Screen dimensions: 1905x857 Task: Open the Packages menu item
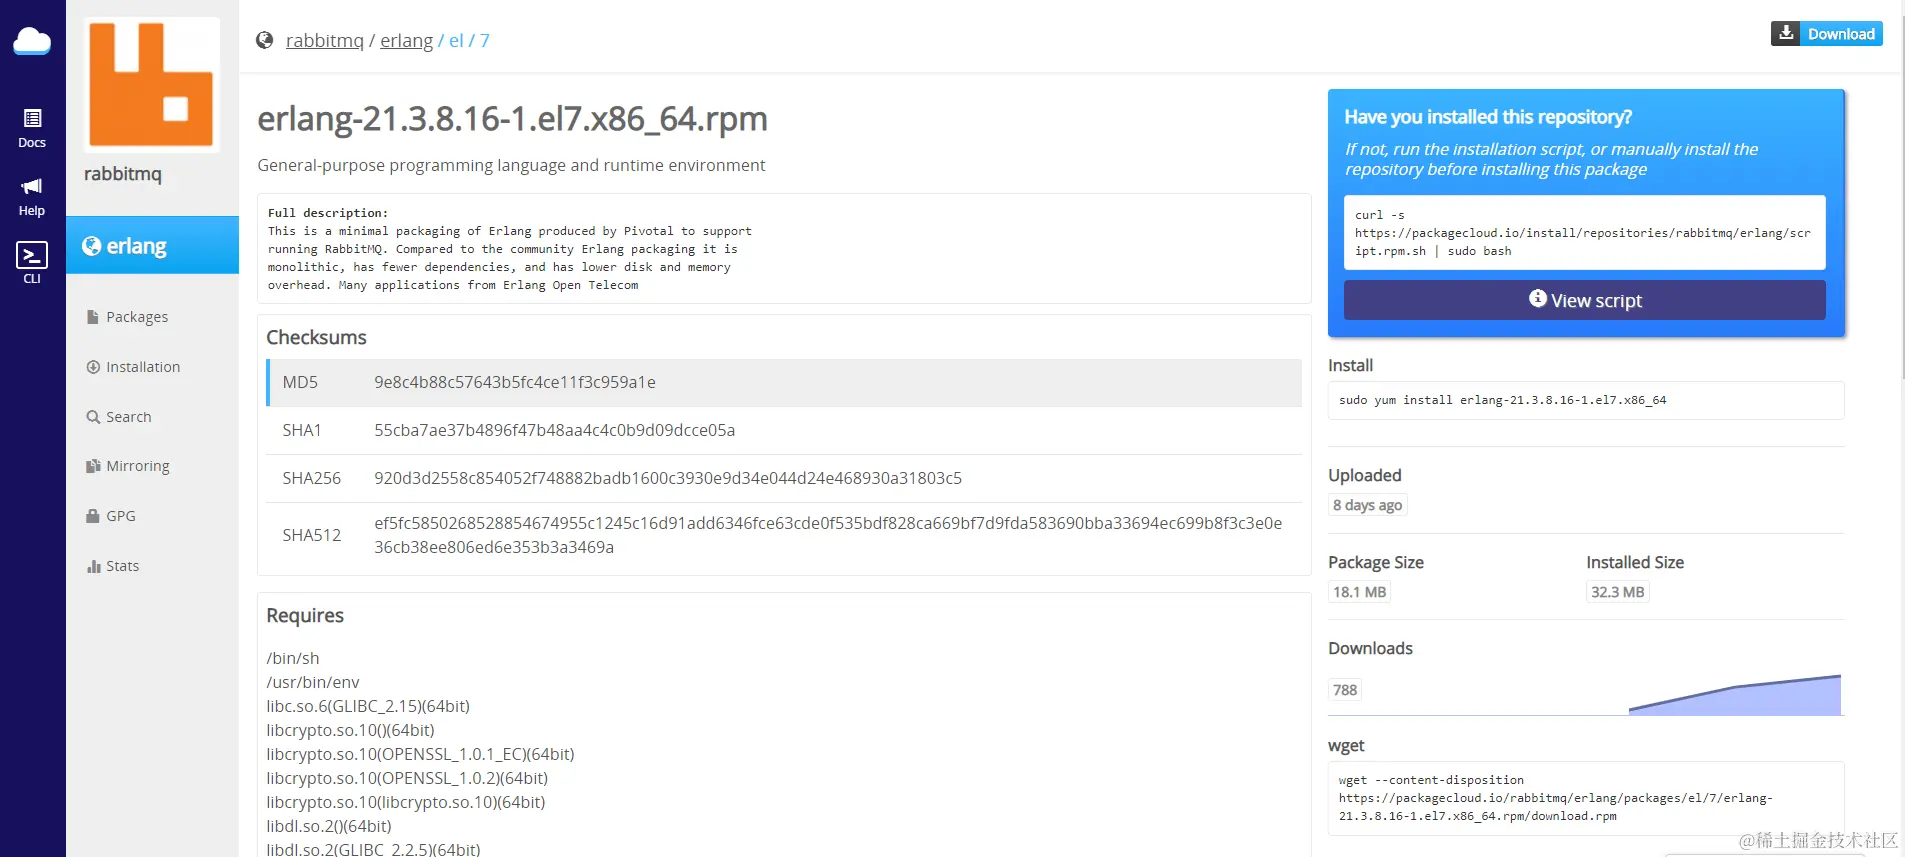tap(127, 317)
